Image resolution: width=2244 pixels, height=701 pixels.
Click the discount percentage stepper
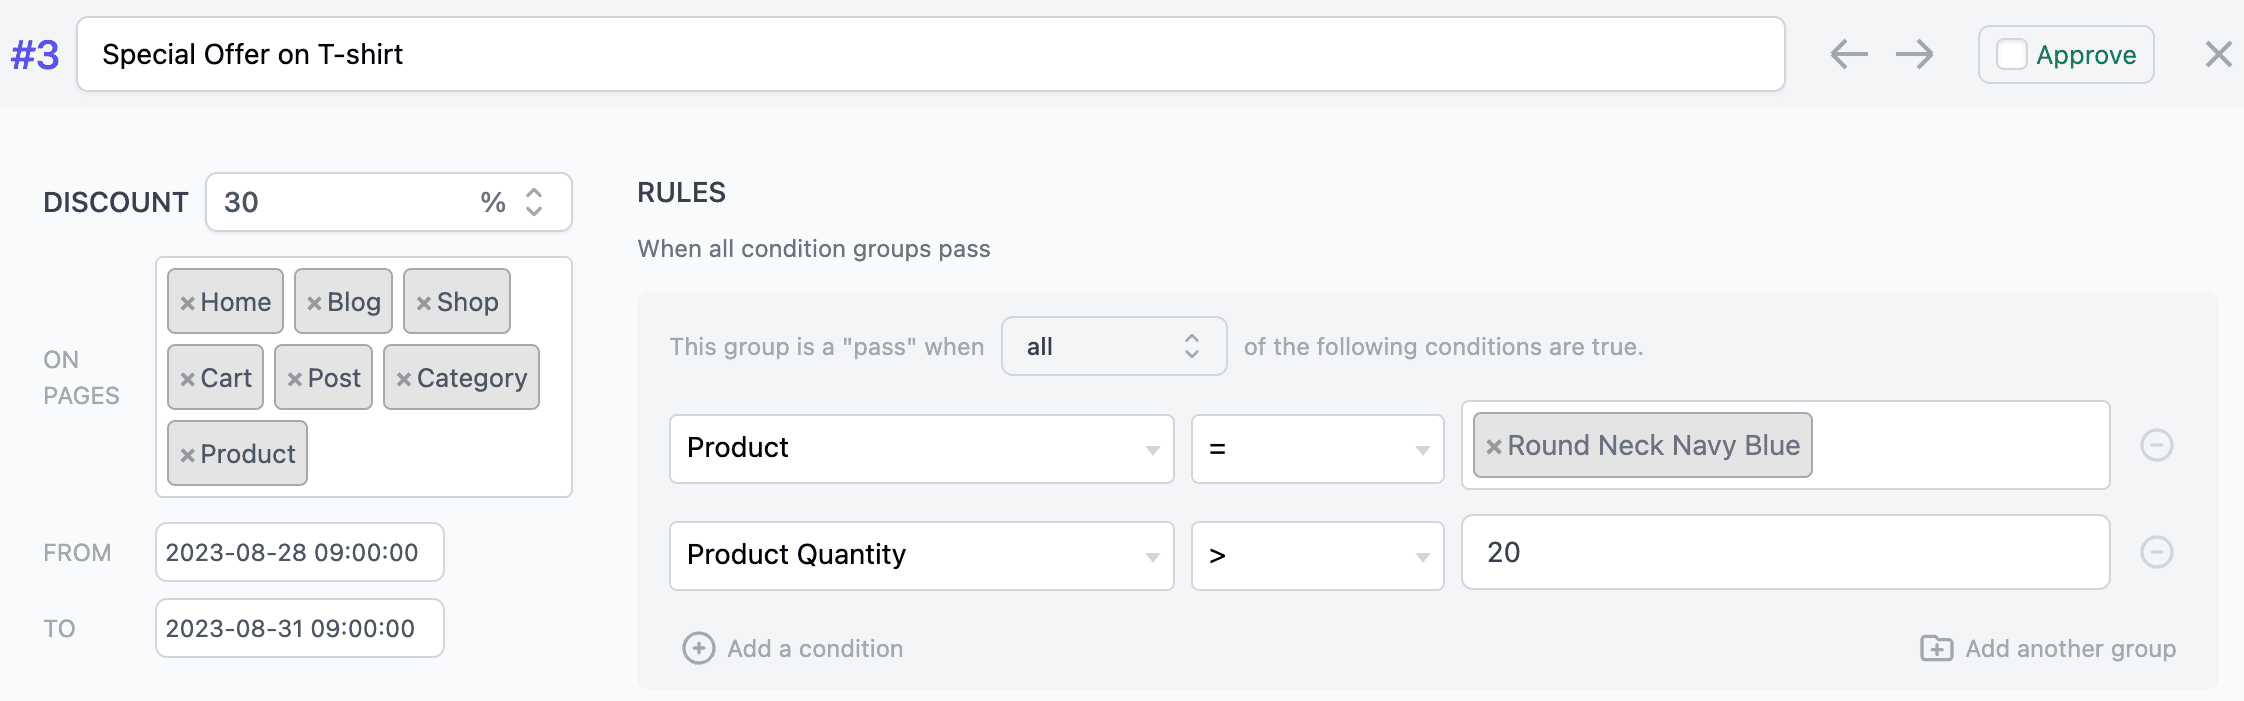[533, 202]
